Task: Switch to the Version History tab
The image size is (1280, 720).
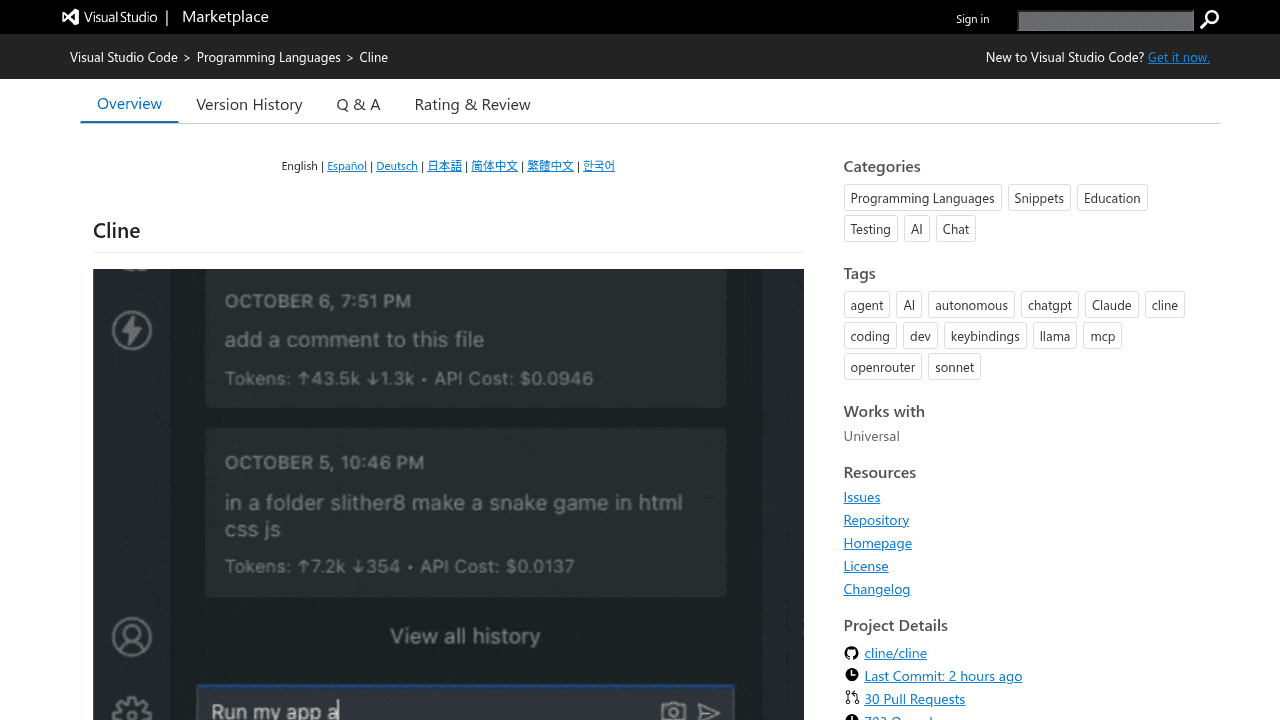Action: pos(249,104)
